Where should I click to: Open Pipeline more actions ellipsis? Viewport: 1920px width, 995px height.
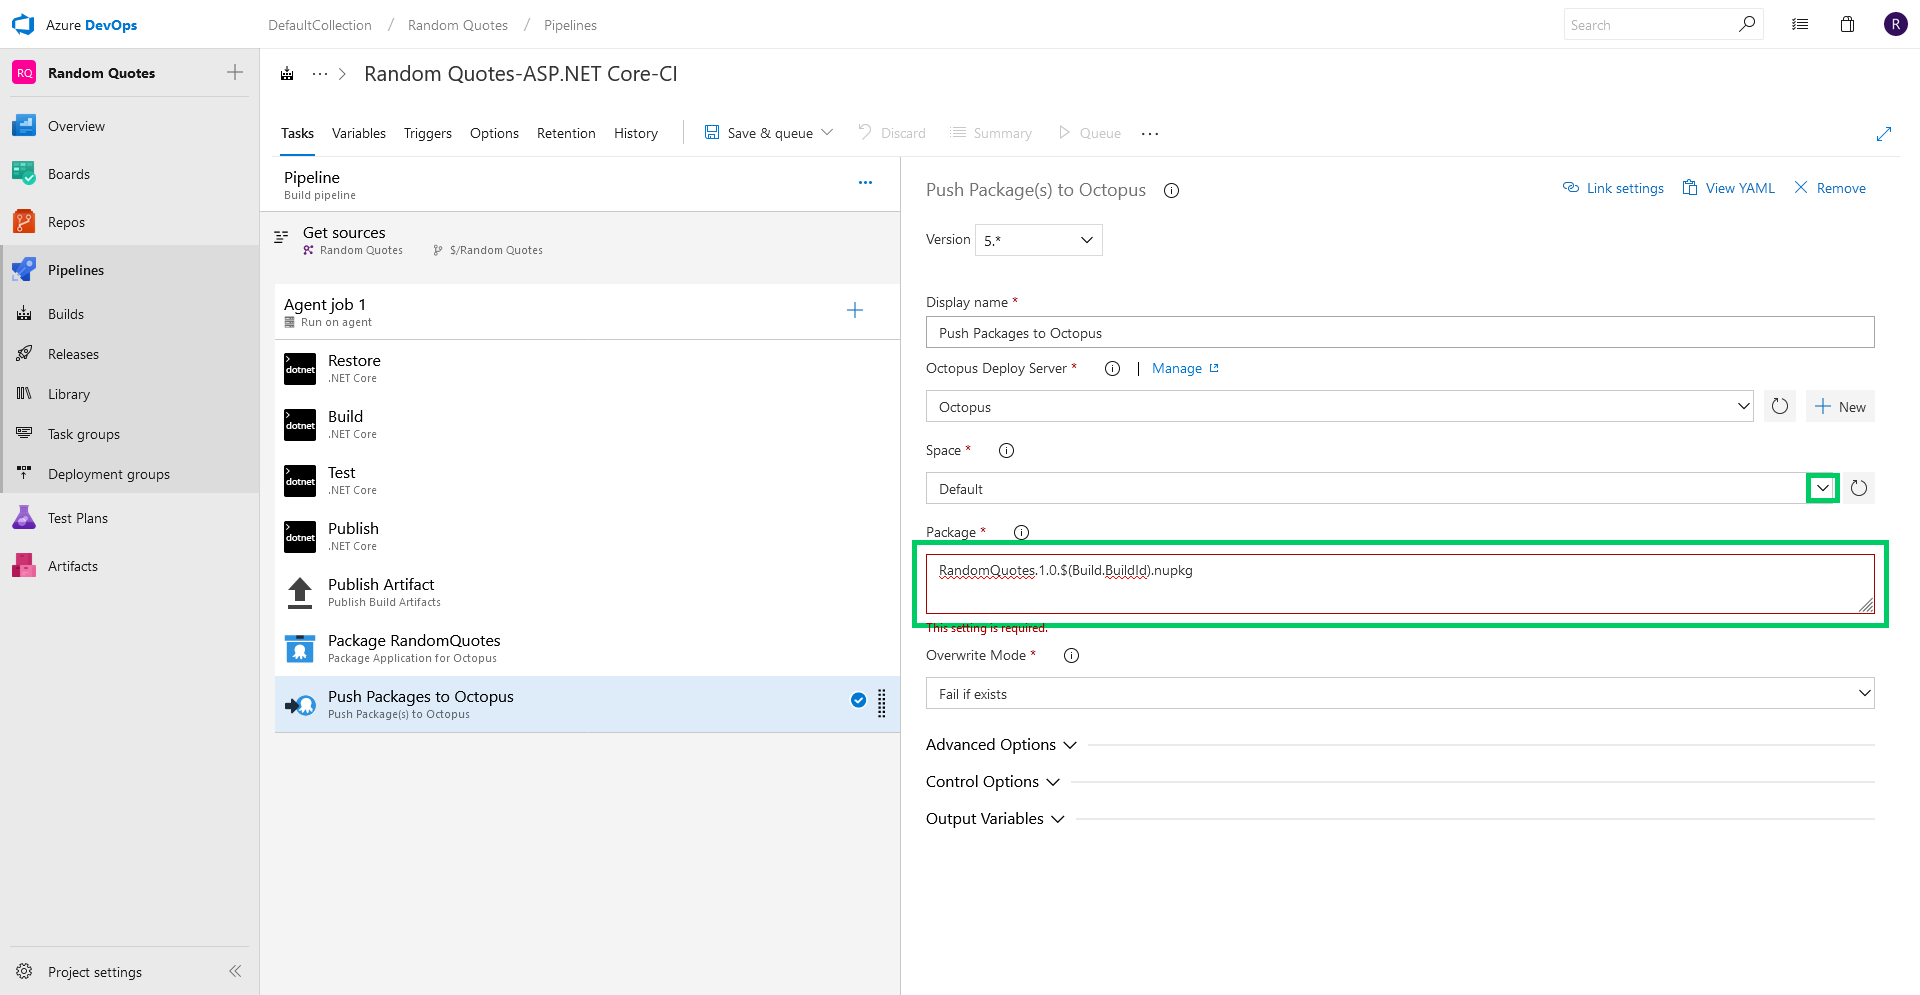[x=865, y=183]
